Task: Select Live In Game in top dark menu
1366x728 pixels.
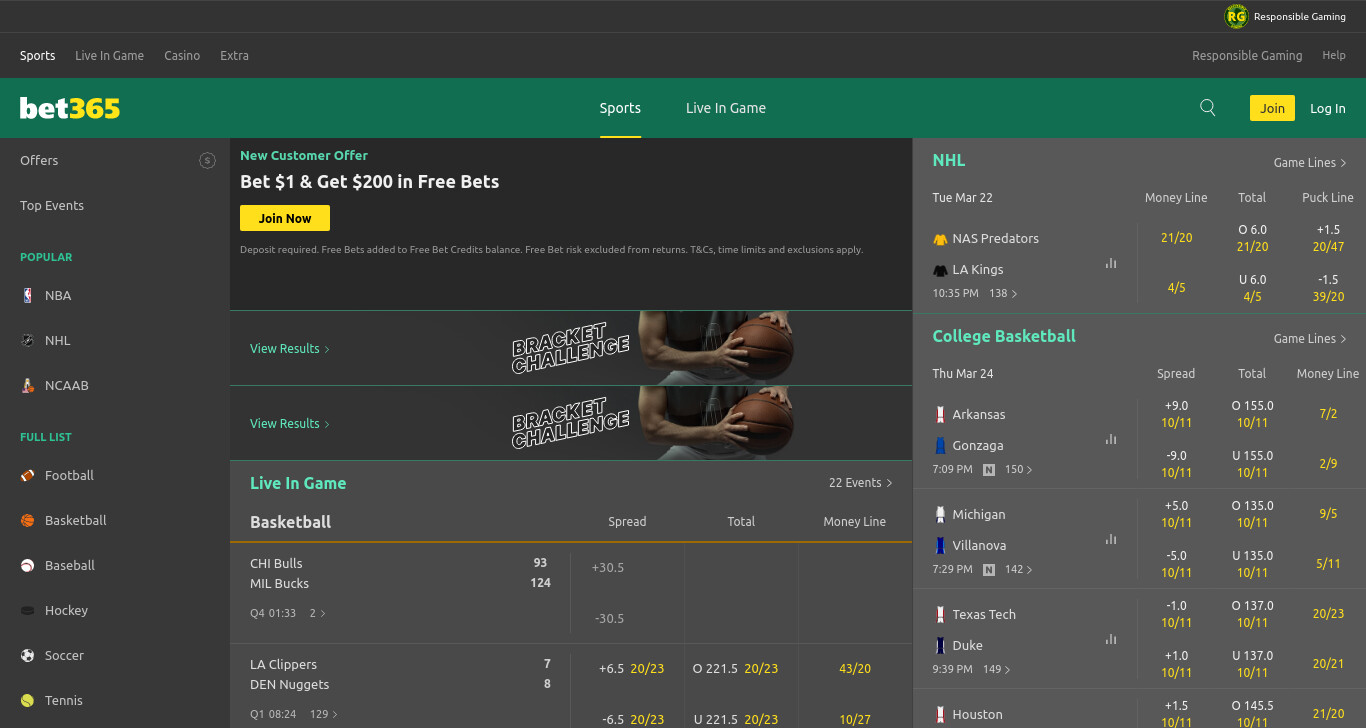Action: point(110,56)
